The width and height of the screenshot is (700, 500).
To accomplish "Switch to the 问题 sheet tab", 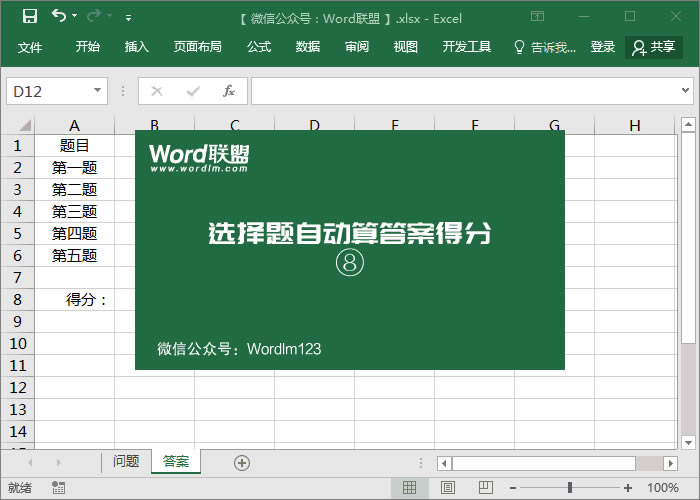I will tap(126, 462).
